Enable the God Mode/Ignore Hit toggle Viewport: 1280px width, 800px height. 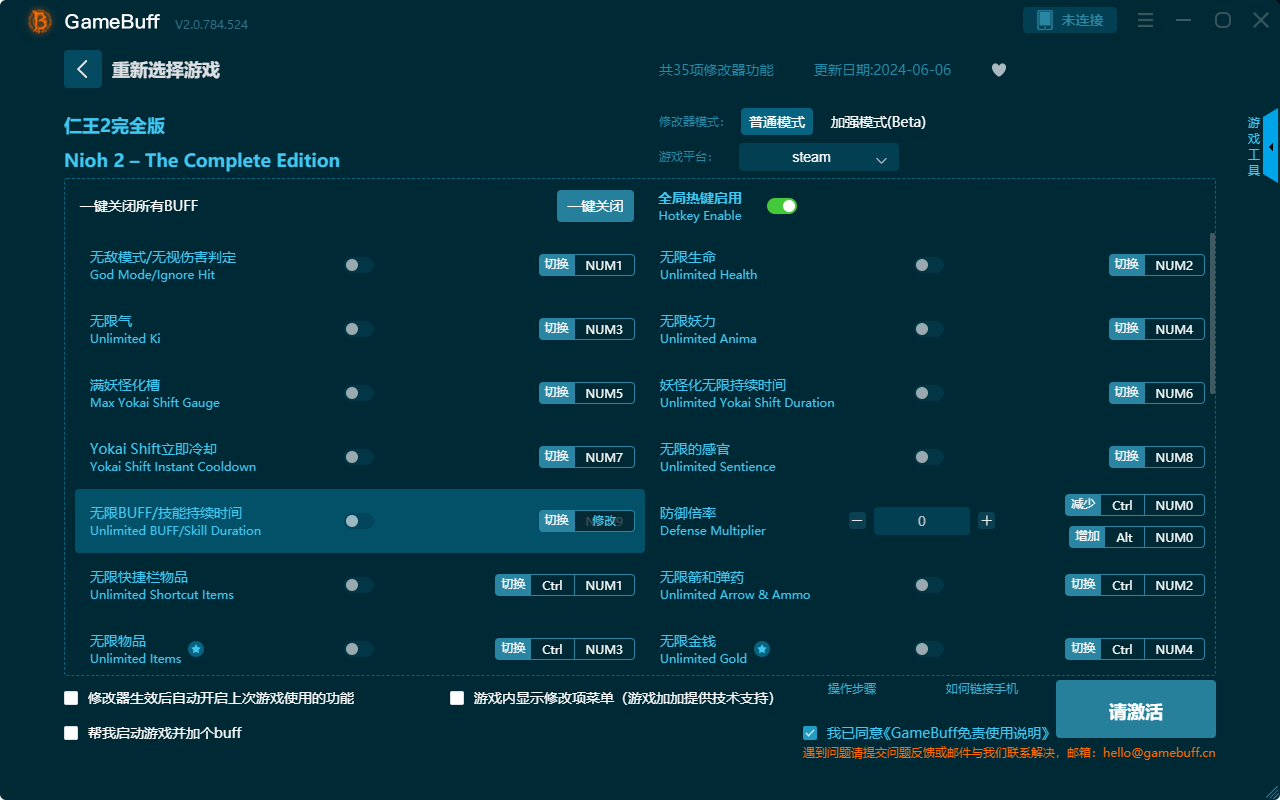point(359,265)
